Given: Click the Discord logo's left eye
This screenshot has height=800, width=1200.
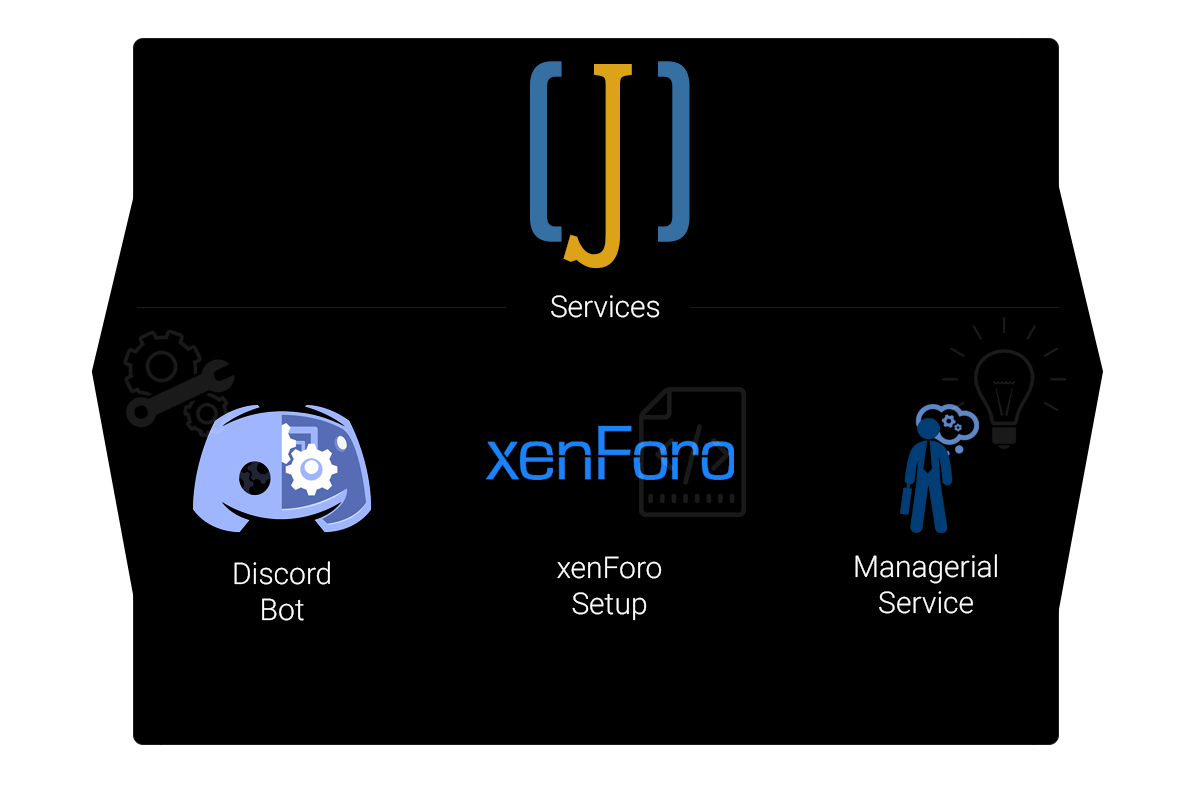Looking at the screenshot, I should click(254, 478).
